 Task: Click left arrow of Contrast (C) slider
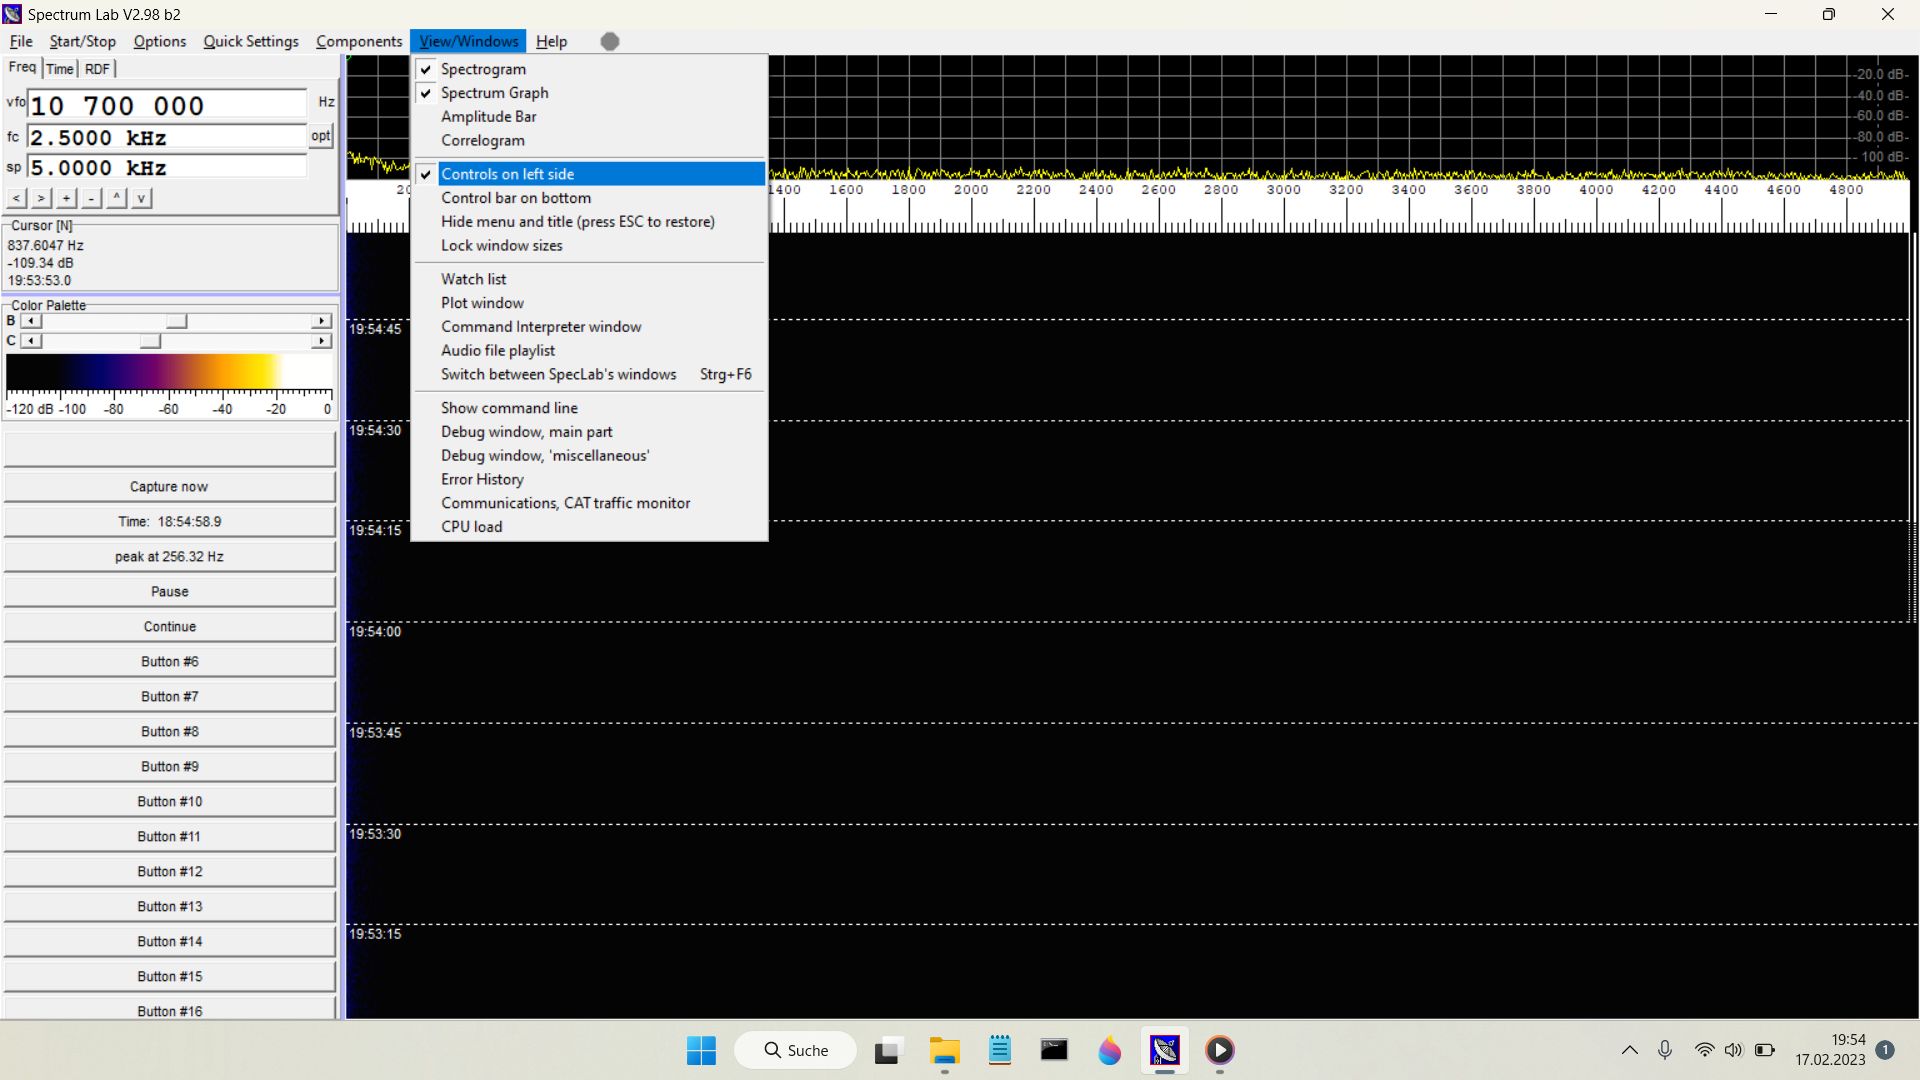[x=32, y=341]
